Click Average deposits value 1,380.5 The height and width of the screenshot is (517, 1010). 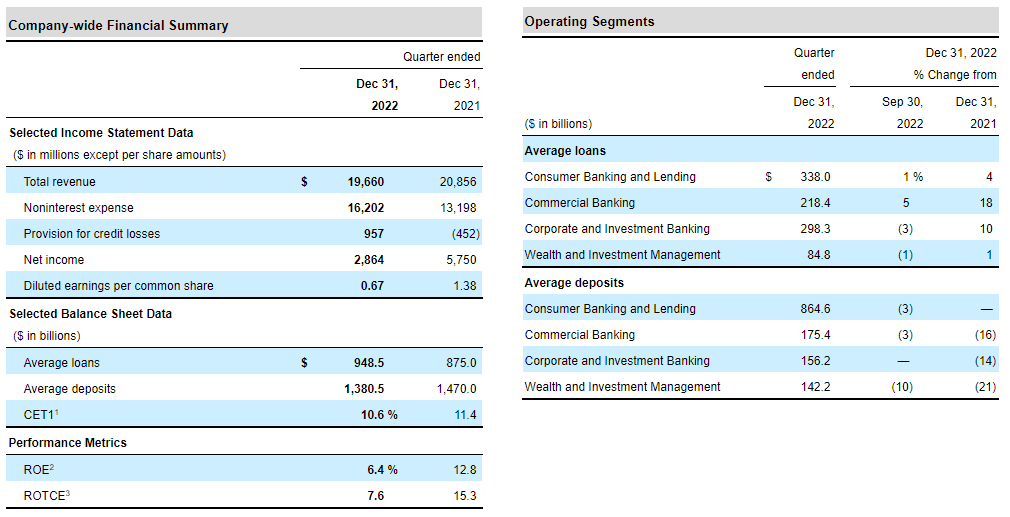(x=365, y=389)
